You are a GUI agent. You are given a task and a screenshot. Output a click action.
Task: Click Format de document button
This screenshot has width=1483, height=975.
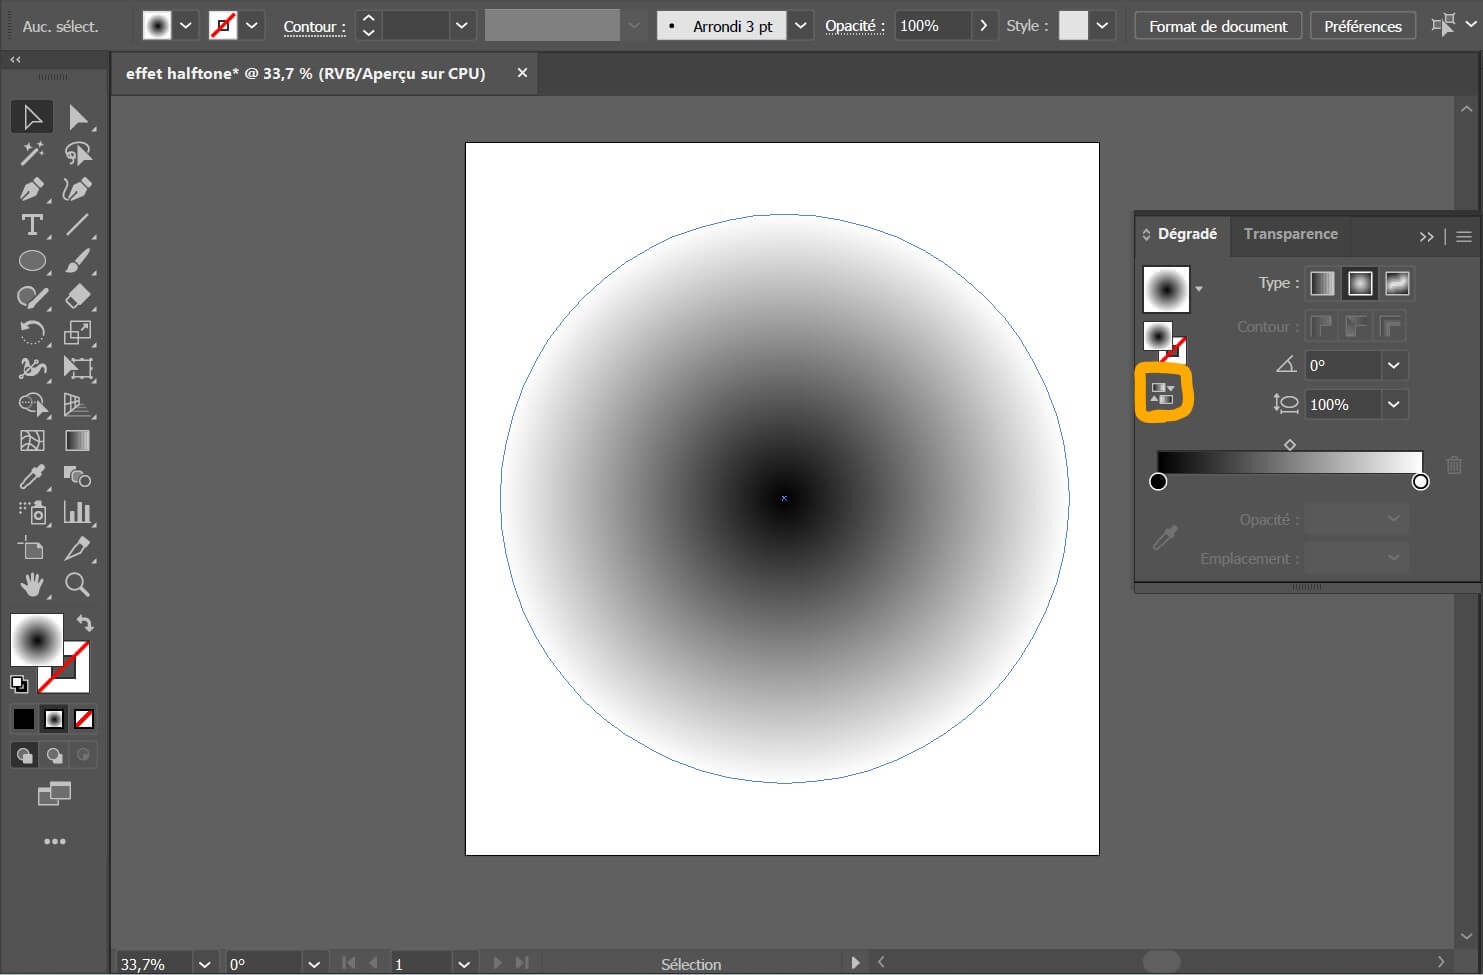1218,26
